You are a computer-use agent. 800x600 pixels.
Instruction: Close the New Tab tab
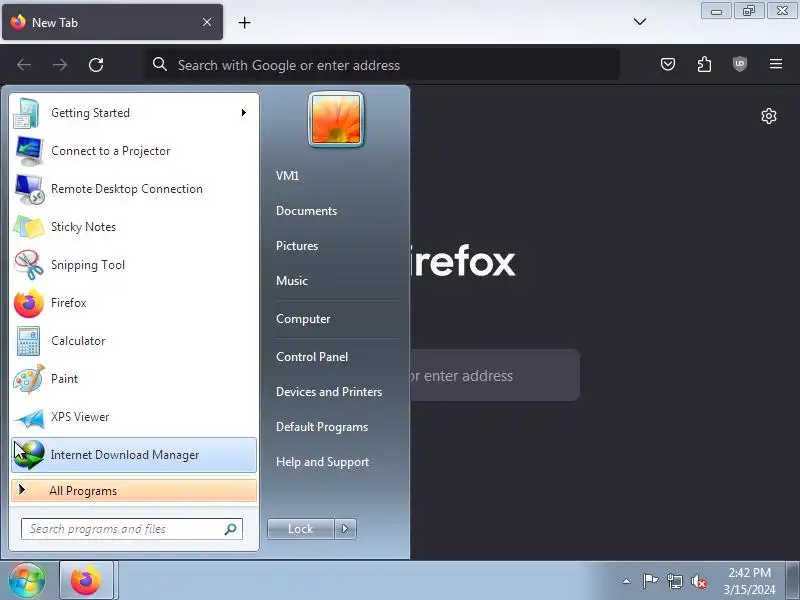(207, 22)
